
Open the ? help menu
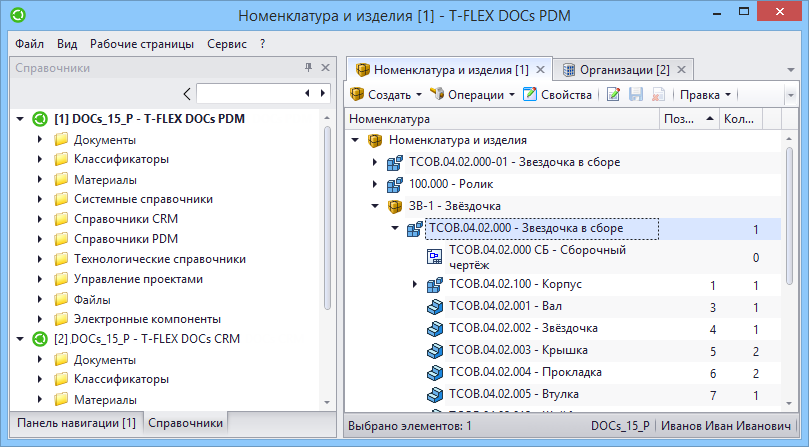point(263,44)
